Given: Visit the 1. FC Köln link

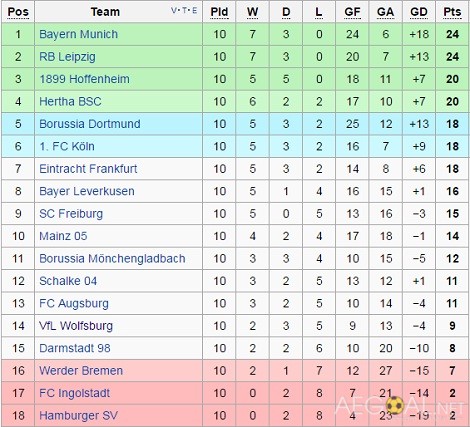Looking at the screenshot, I should point(67,146).
